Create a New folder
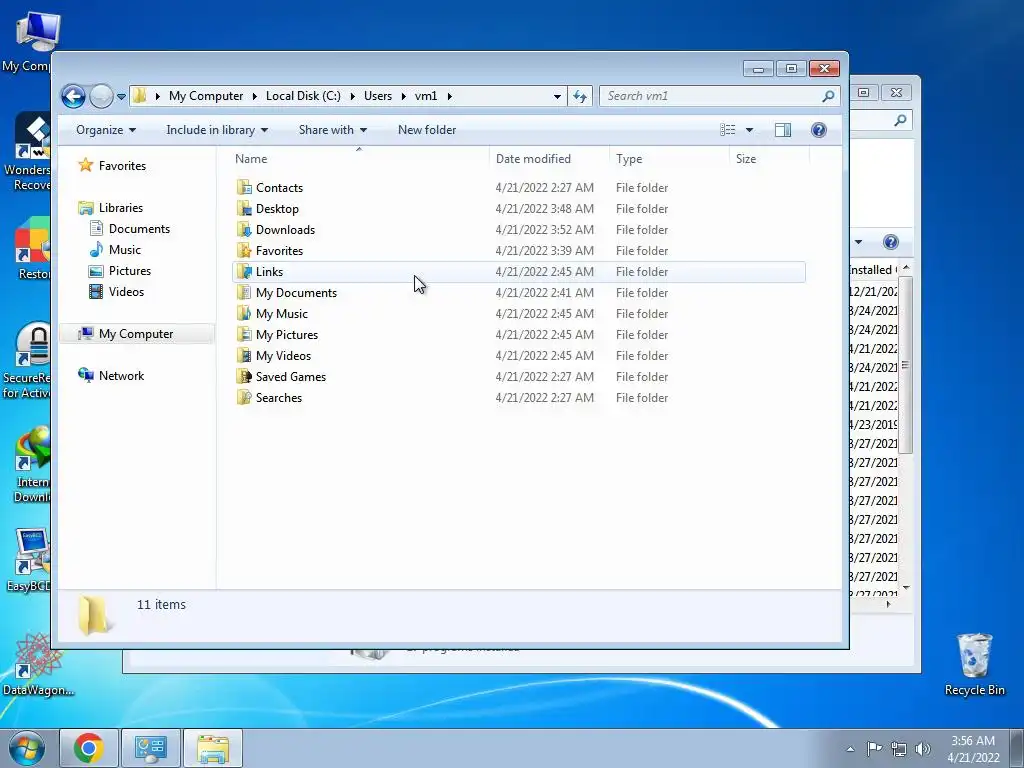 tap(427, 130)
